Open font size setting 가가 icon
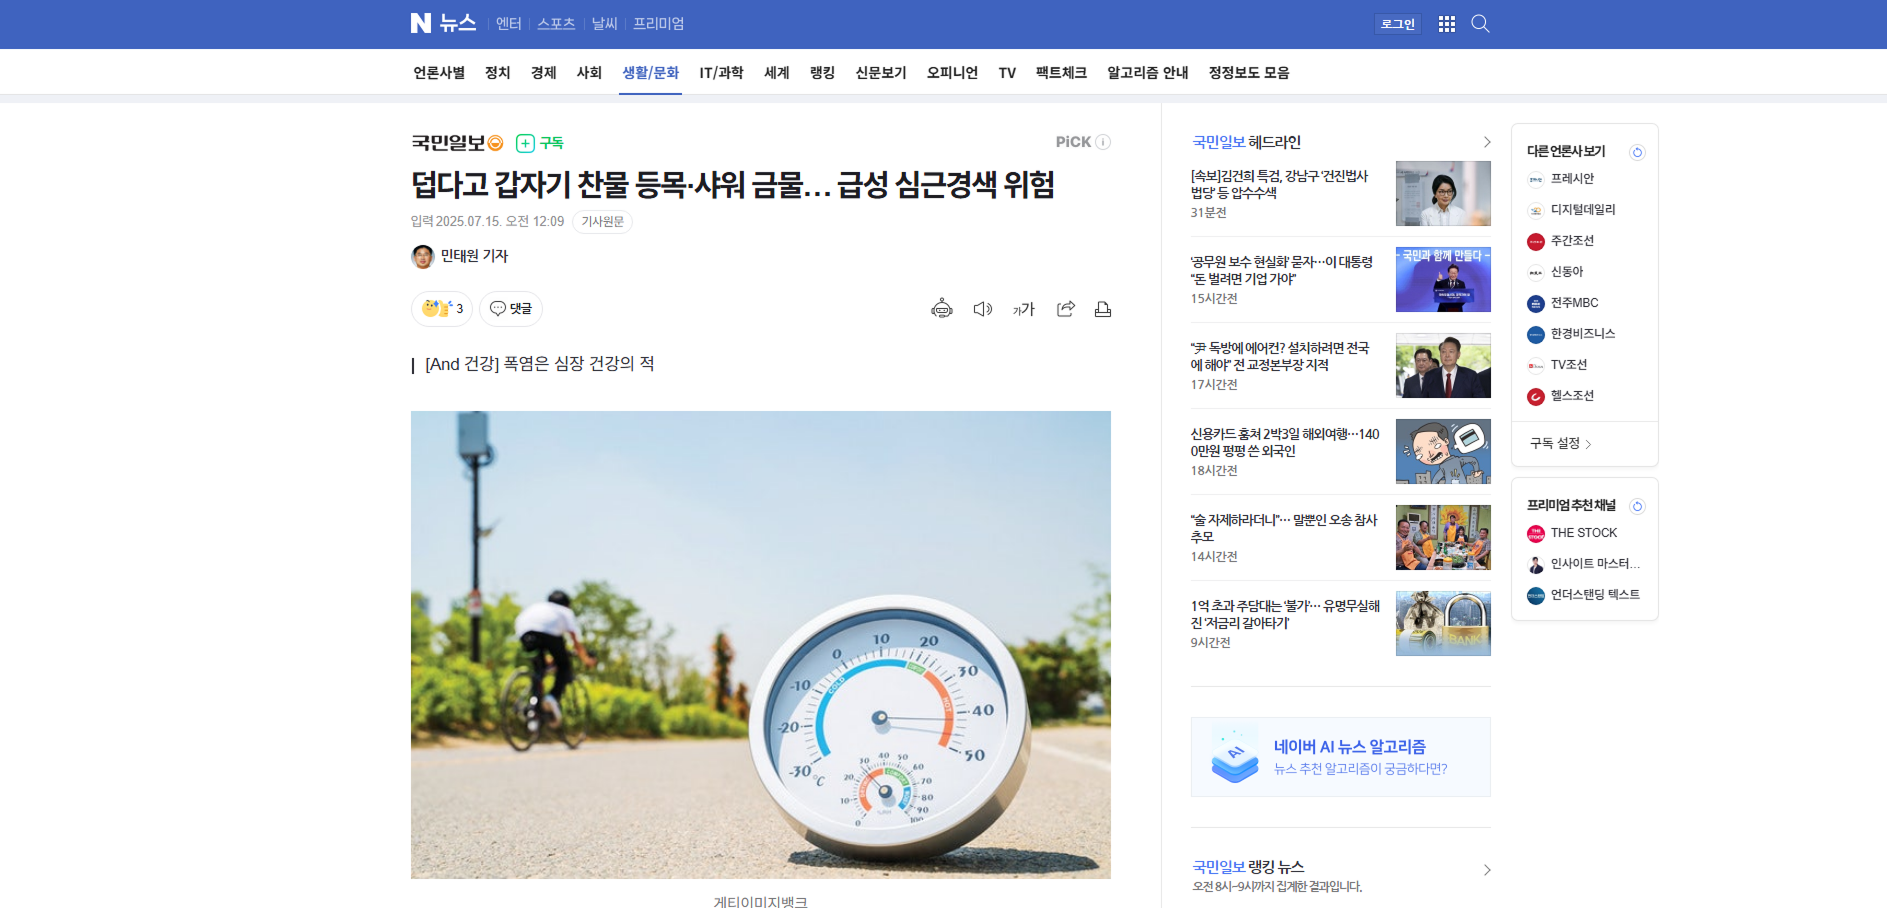 [x=1023, y=309]
